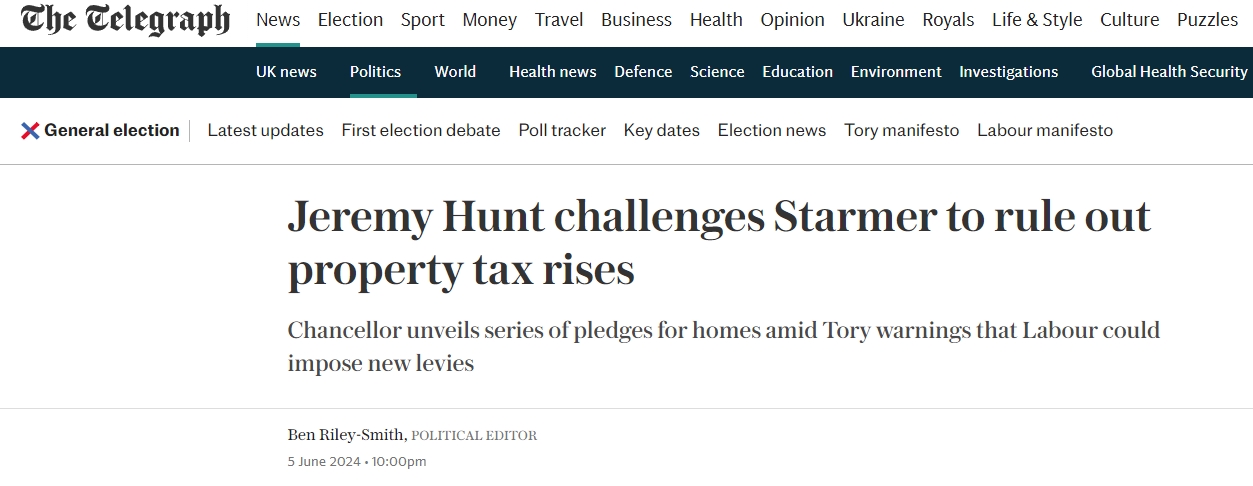Open the Poll tracker link

(x=562, y=130)
